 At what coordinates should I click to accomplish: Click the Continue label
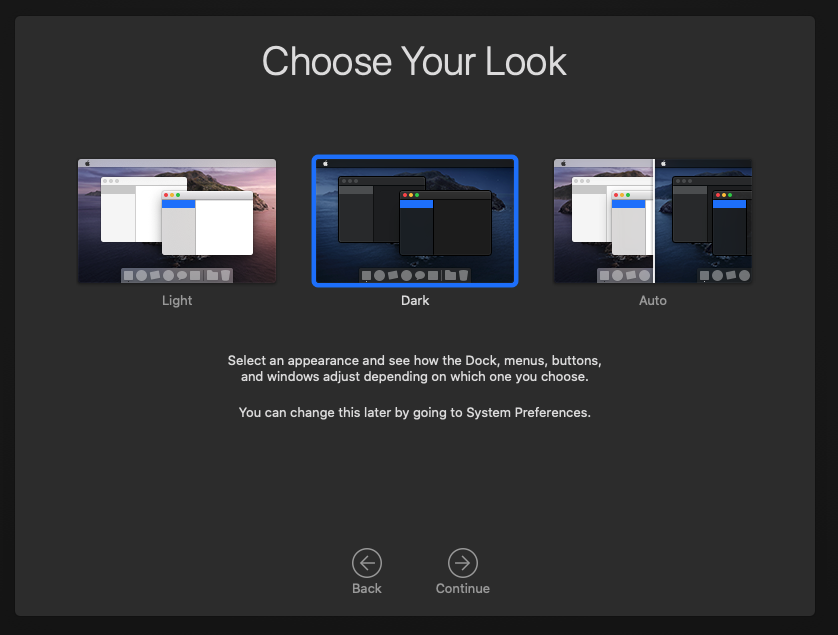[x=463, y=588]
